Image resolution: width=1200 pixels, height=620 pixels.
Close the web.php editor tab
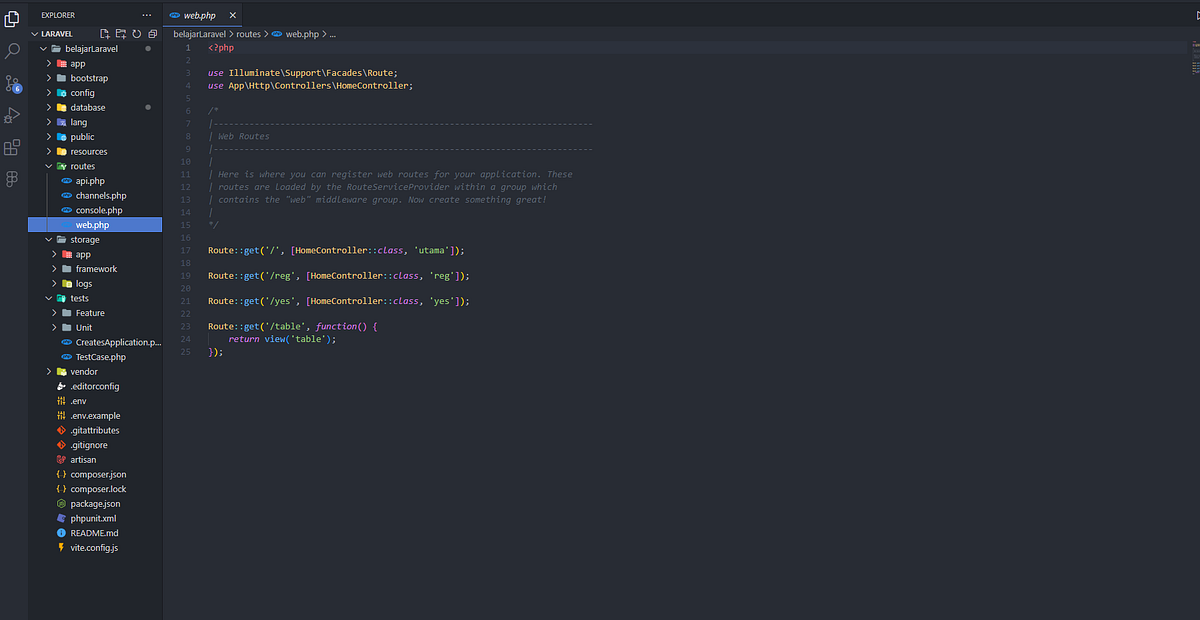pos(233,16)
